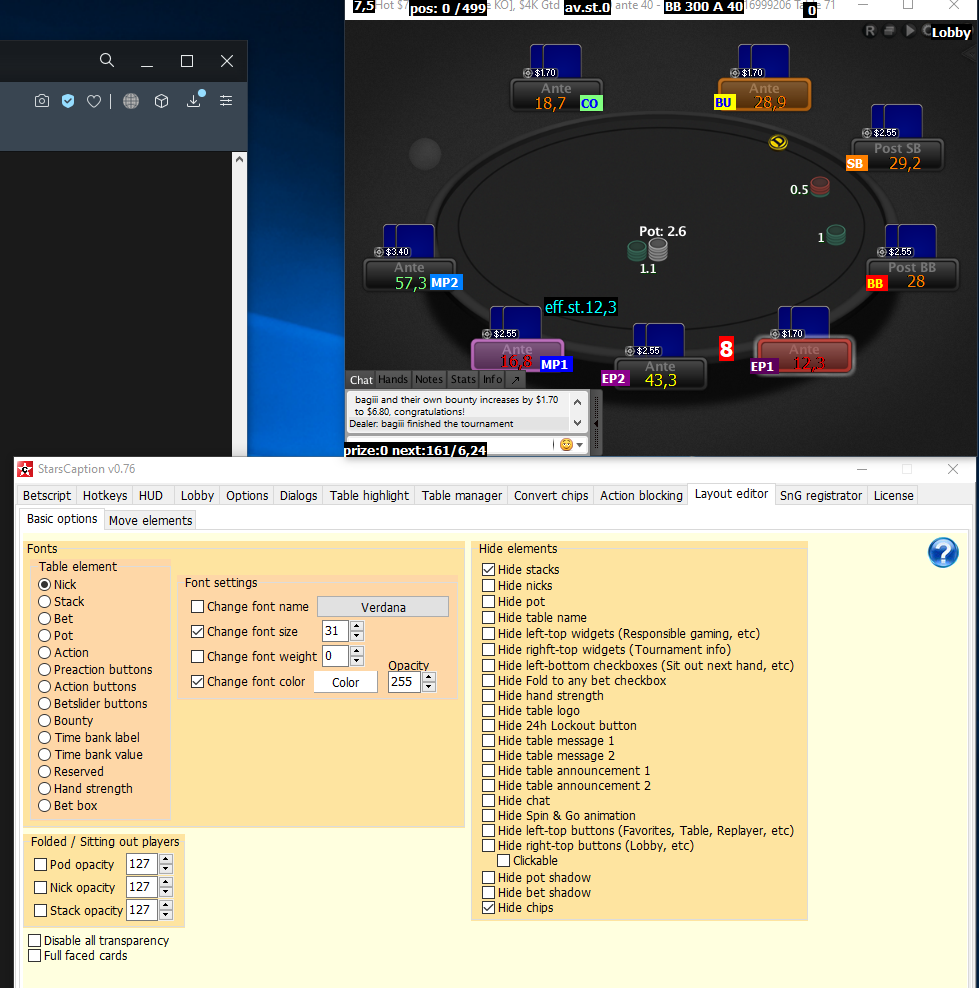The width and height of the screenshot is (979, 988).
Task: Click the chat scroll up arrow
Action: (x=577, y=401)
